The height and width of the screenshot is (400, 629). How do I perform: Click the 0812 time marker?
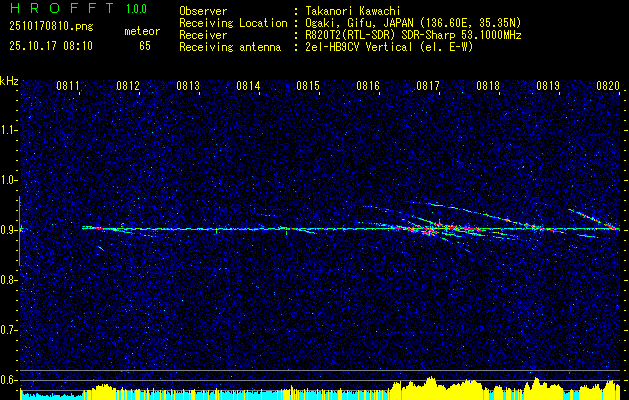point(128,86)
